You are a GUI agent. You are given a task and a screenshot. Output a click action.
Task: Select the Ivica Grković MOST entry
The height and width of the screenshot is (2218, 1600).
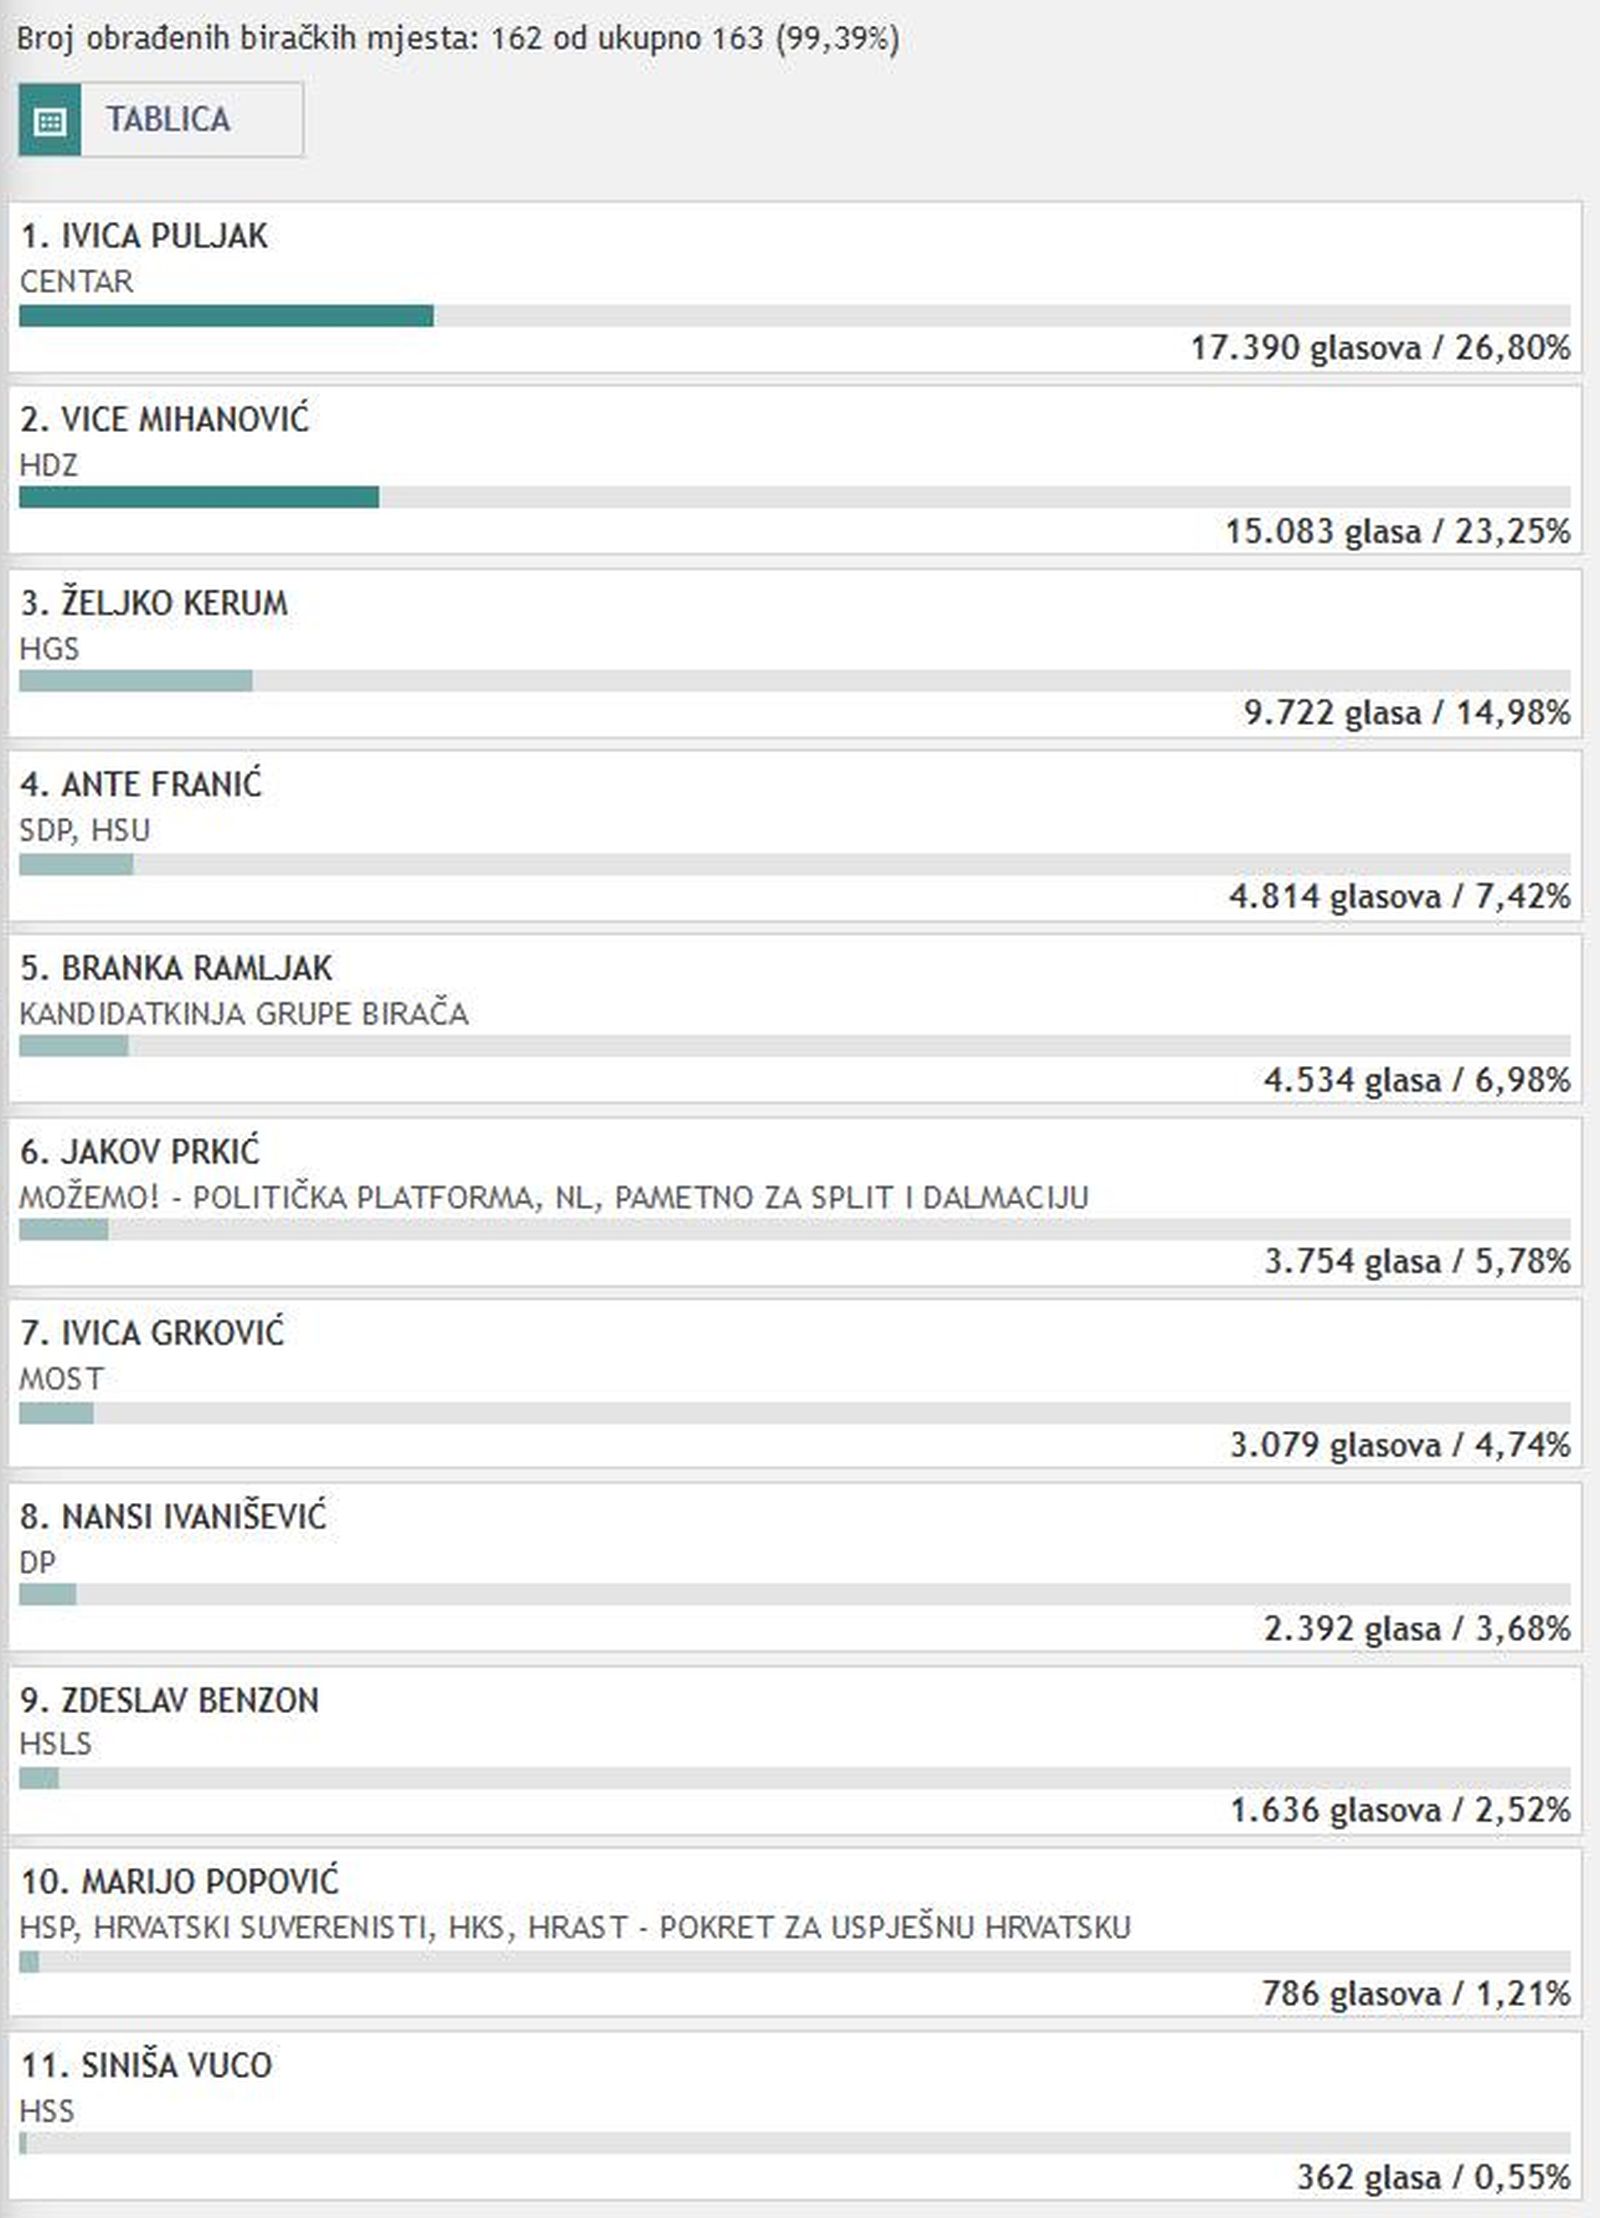(795, 1385)
